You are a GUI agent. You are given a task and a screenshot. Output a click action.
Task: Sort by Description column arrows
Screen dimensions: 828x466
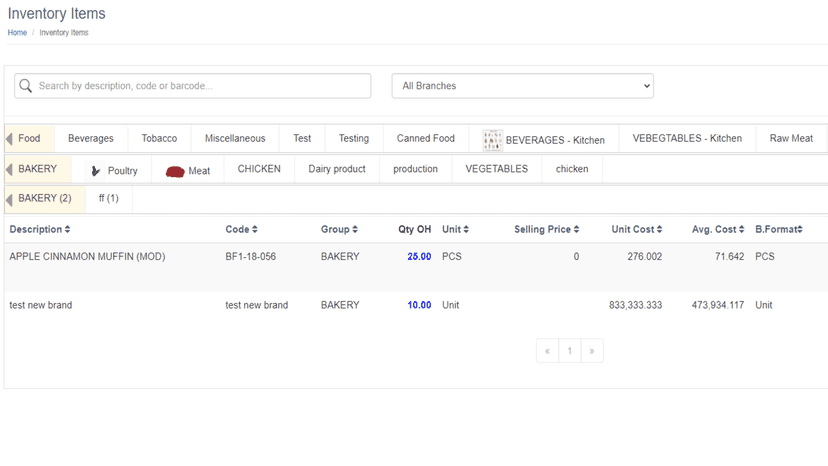pos(68,229)
